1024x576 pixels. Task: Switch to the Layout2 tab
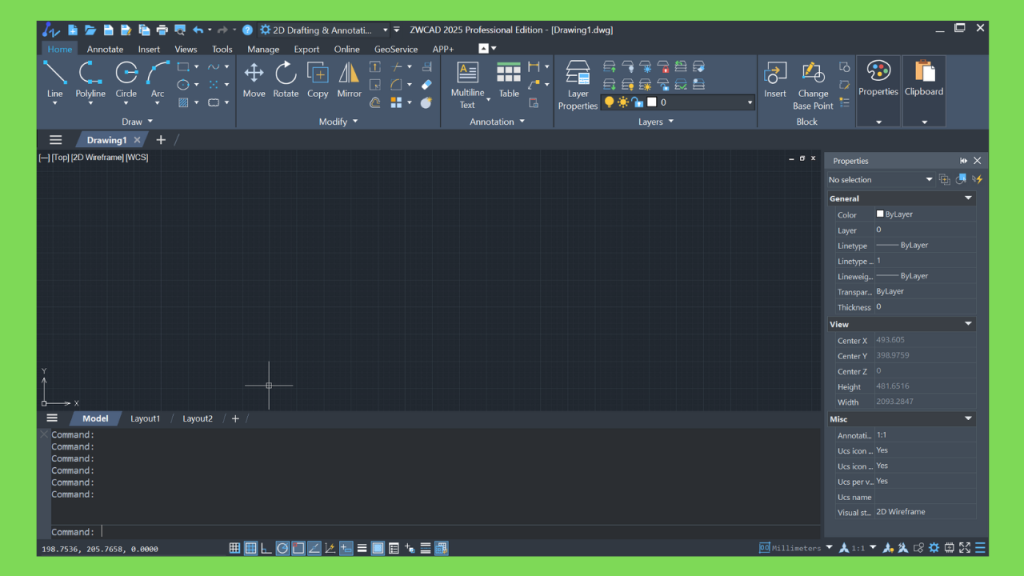click(197, 419)
